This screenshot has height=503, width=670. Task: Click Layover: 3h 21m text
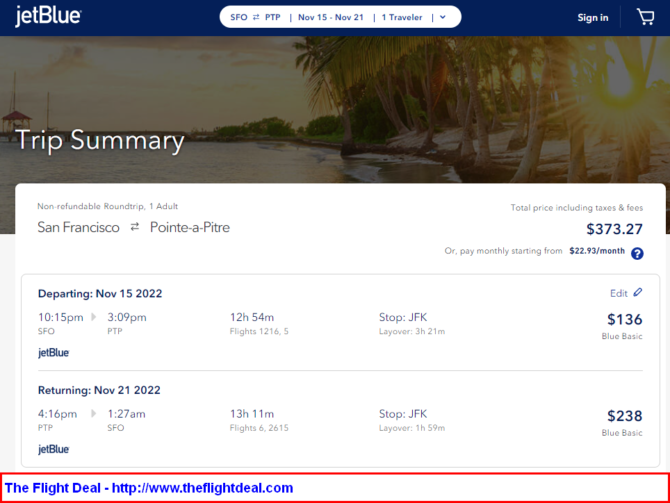click(412, 331)
